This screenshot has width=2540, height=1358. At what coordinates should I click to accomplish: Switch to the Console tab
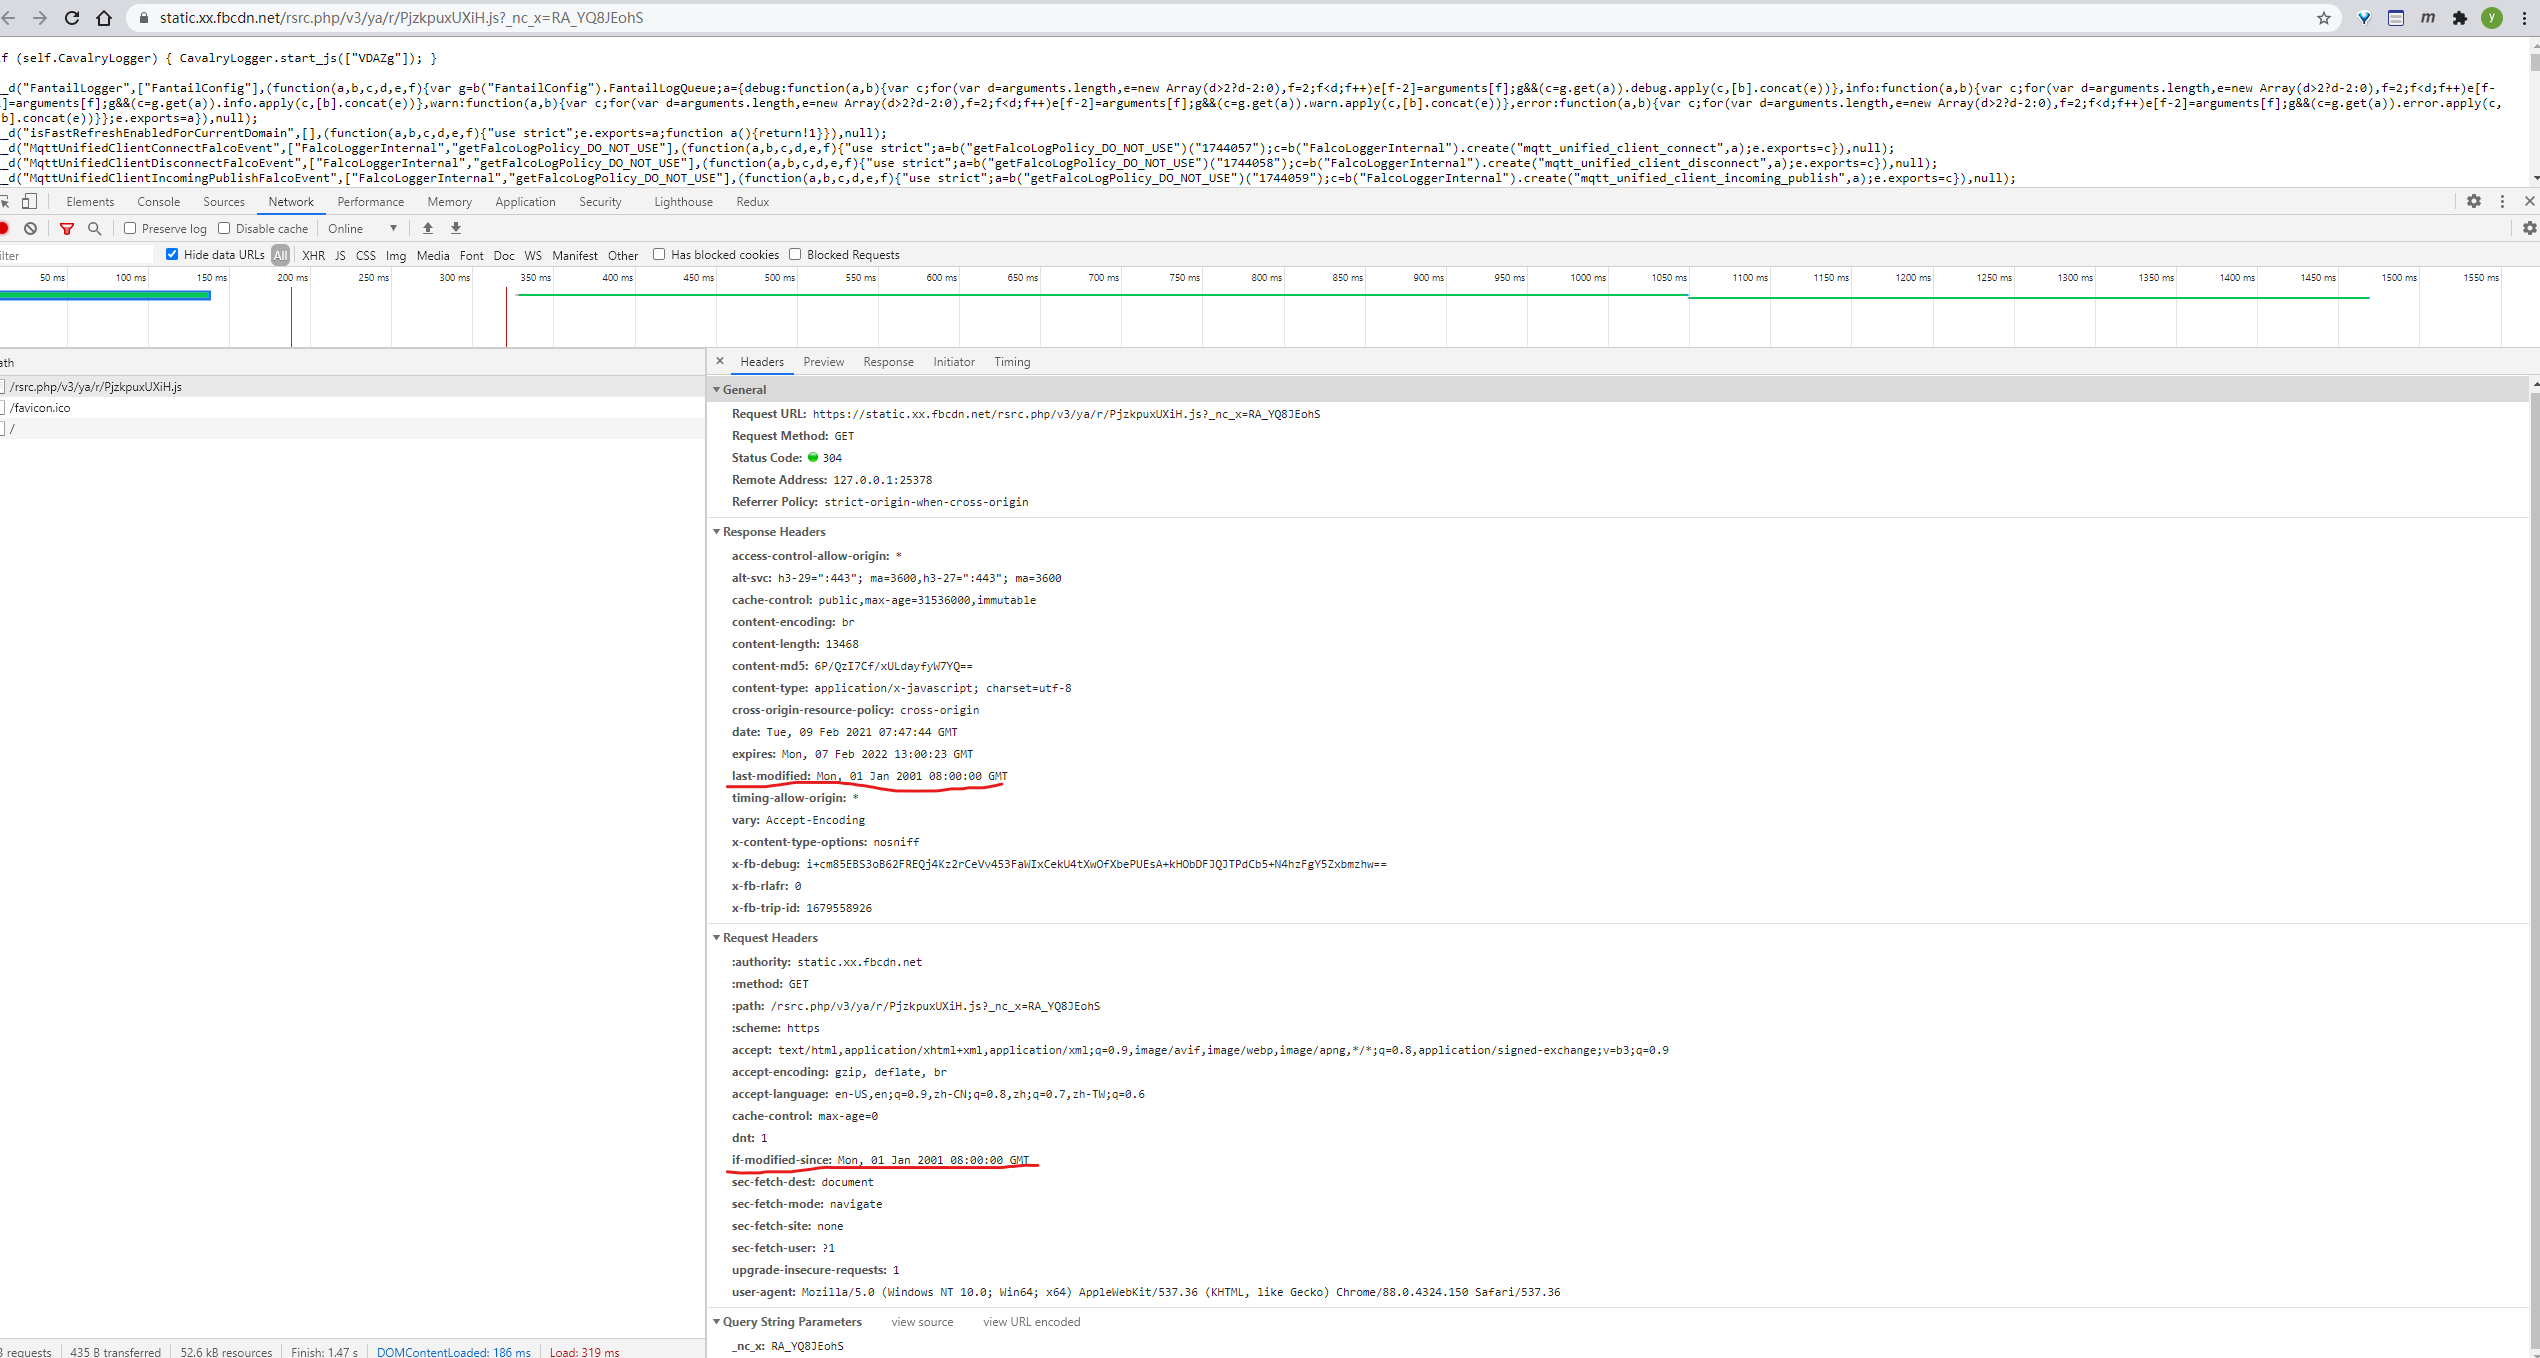158,202
